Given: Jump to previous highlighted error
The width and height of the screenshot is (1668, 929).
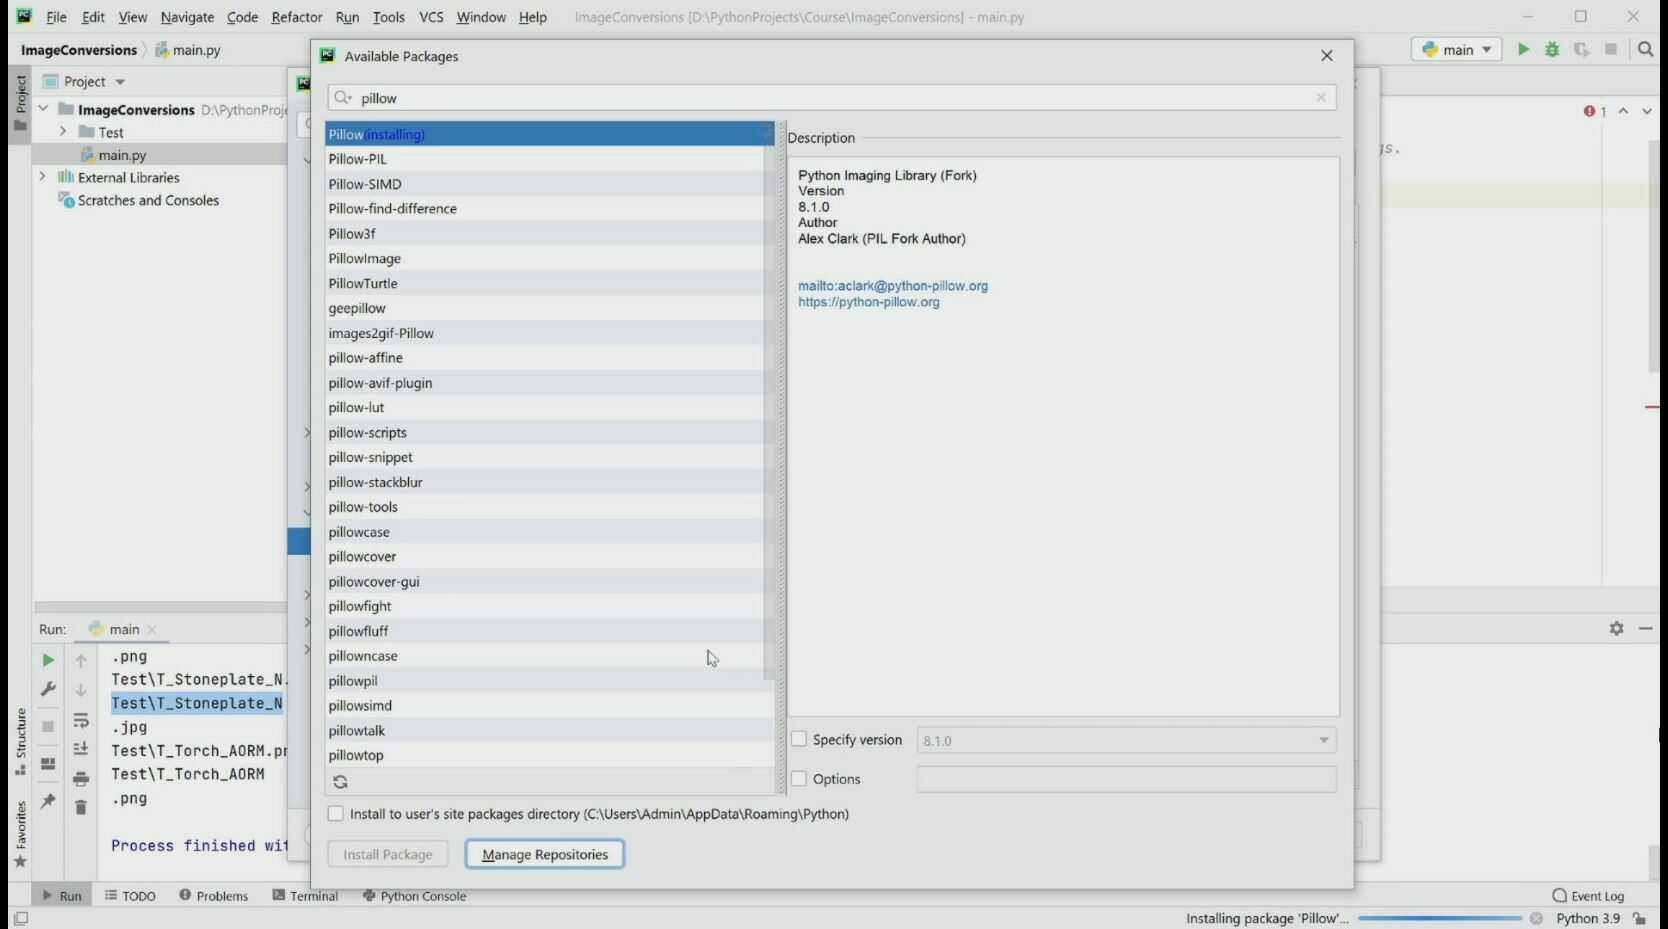Looking at the screenshot, I should point(1623,111).
